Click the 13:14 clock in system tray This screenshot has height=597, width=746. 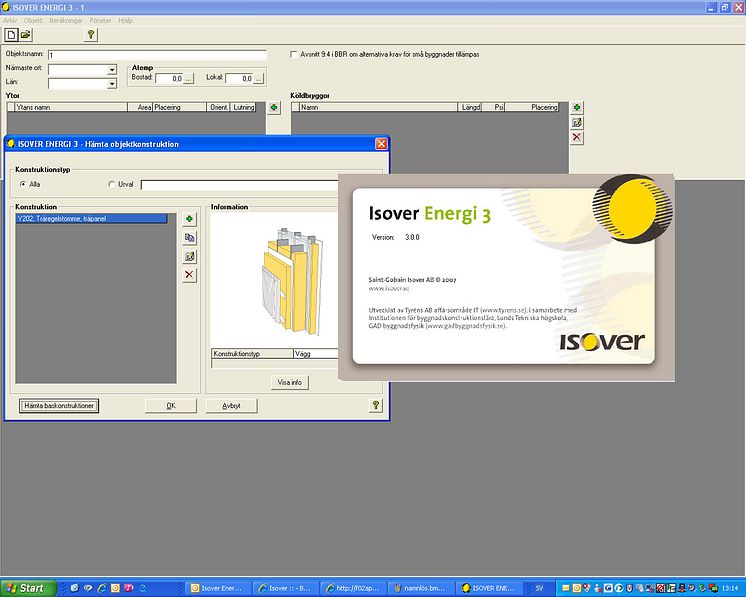pos(730,588)
